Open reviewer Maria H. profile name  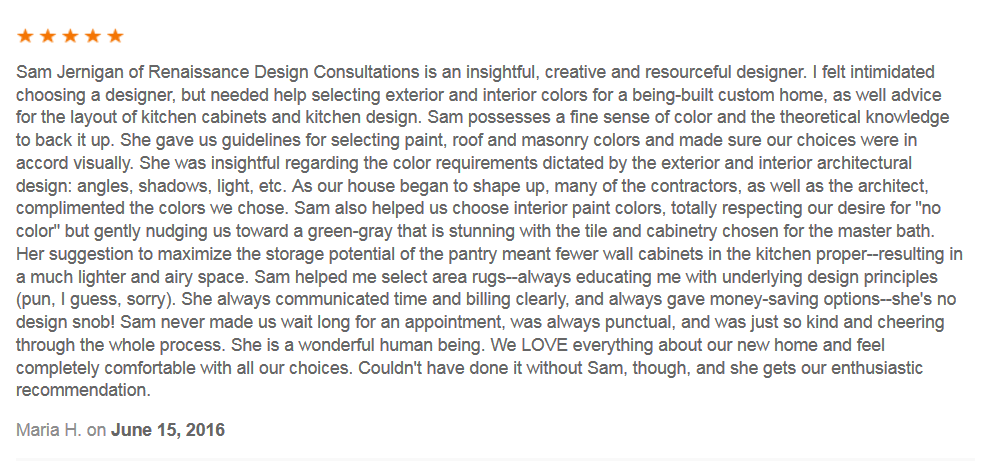click(49, 430)
